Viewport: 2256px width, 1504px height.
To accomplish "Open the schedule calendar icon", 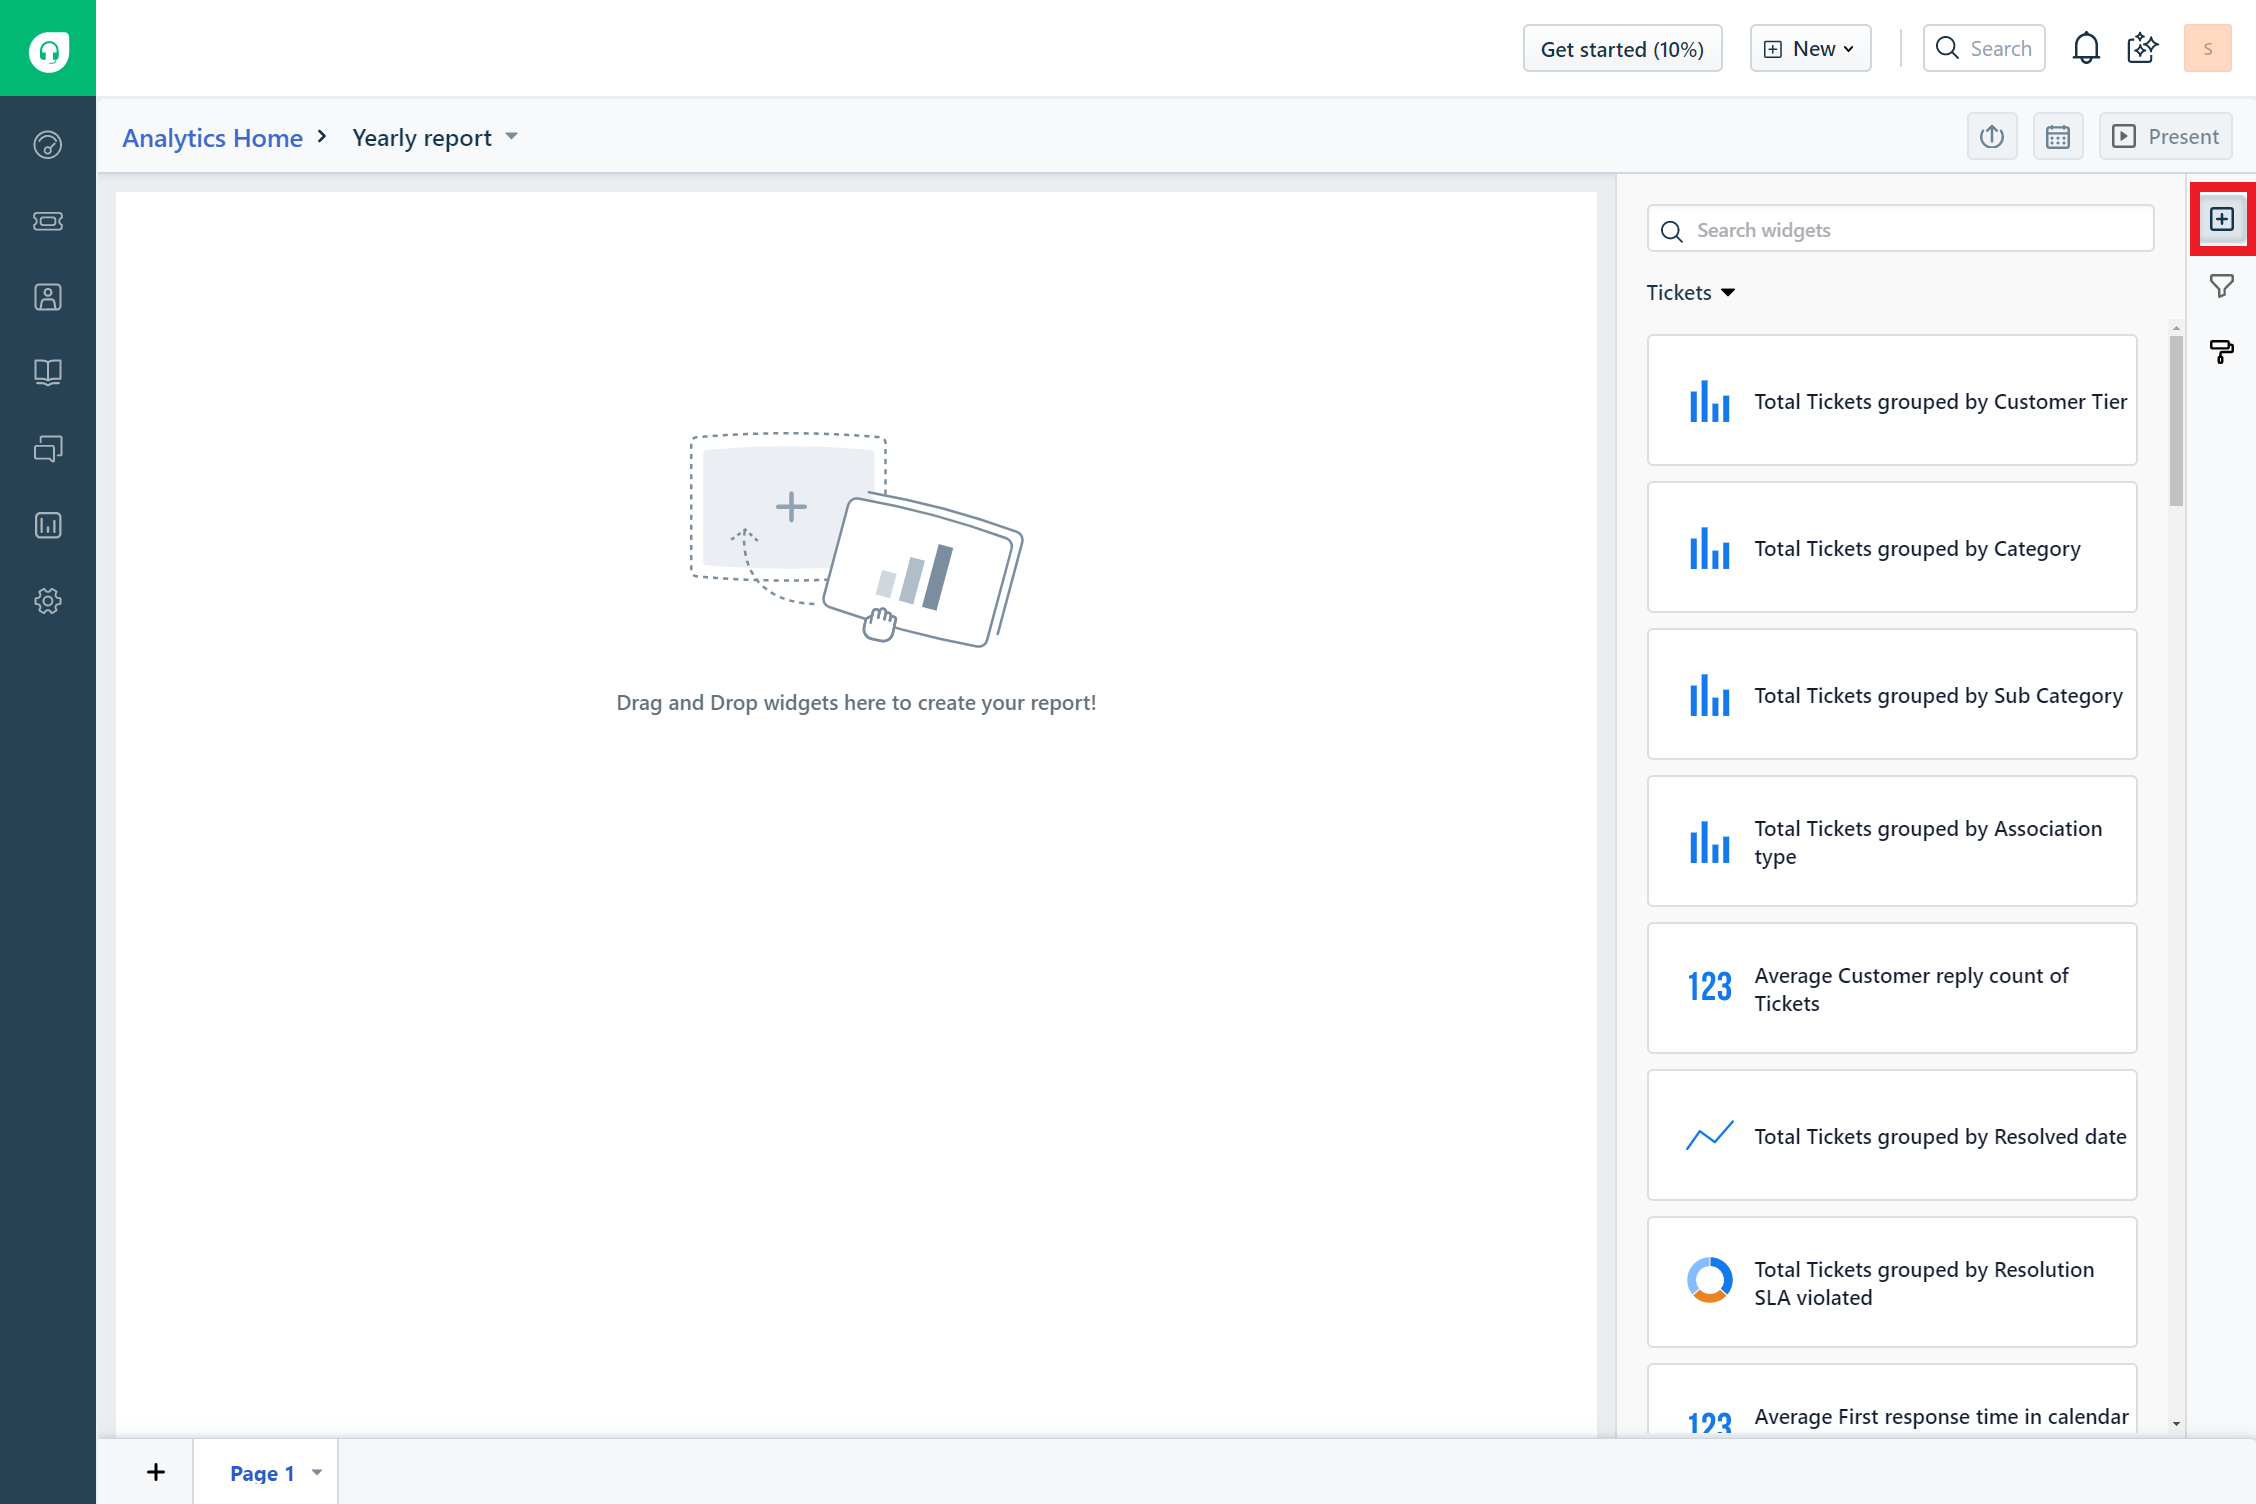I will [2057, 137].
